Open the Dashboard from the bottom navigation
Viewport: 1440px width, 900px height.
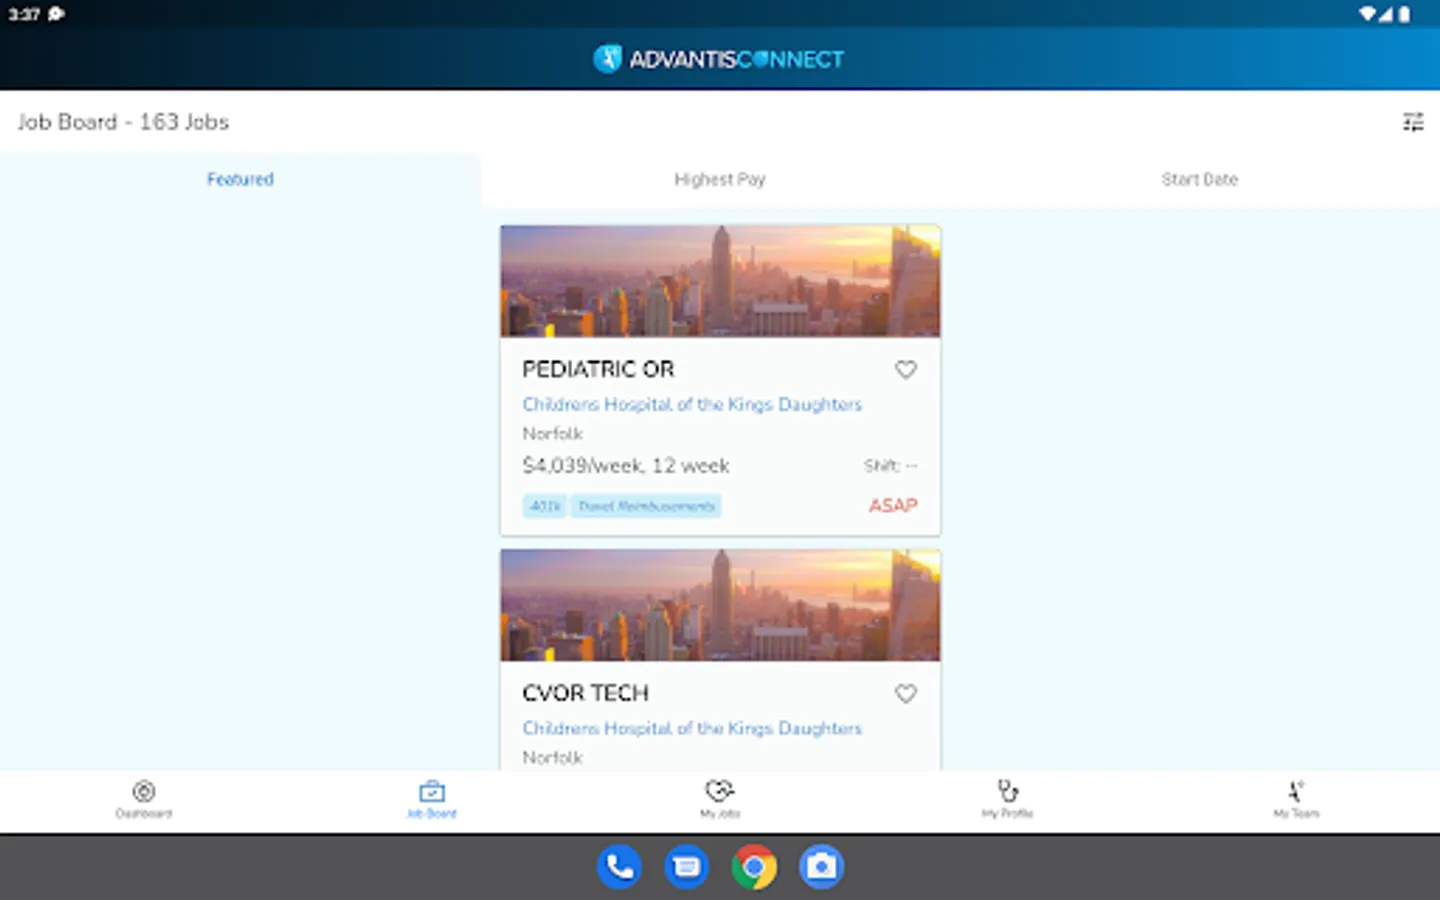click(x=144, y=800)
